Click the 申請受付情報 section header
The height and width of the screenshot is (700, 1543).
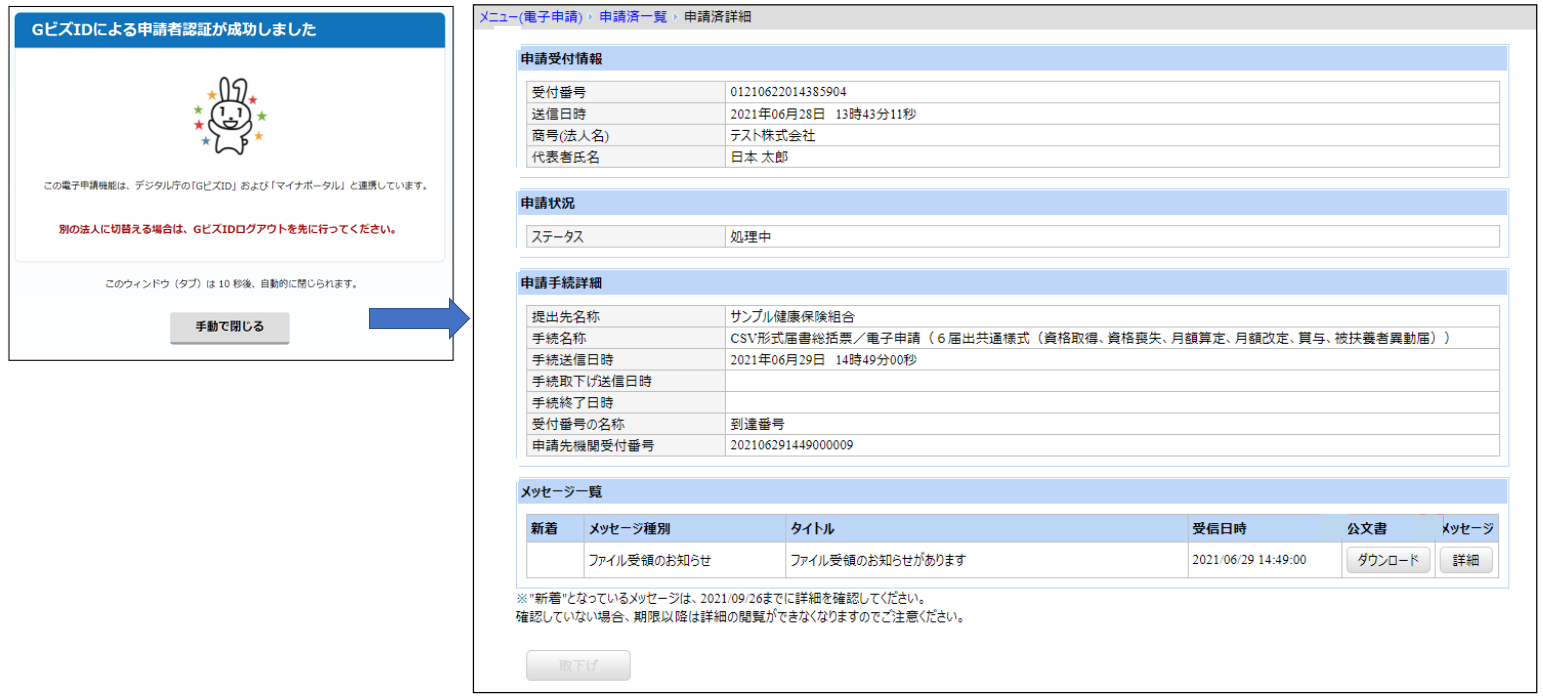[1012, 59]
